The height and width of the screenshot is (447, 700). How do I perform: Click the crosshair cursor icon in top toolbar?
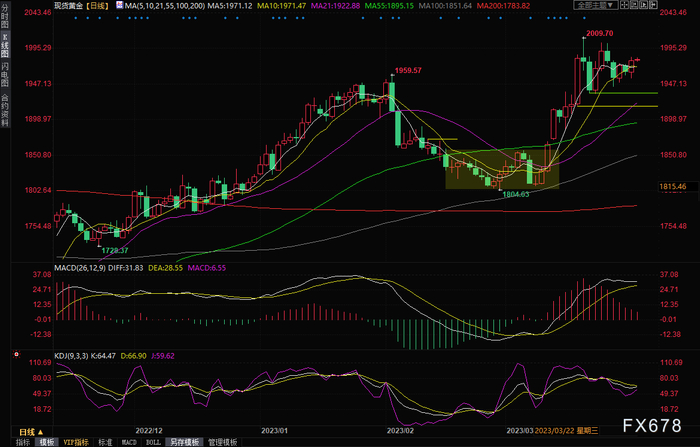625,5
